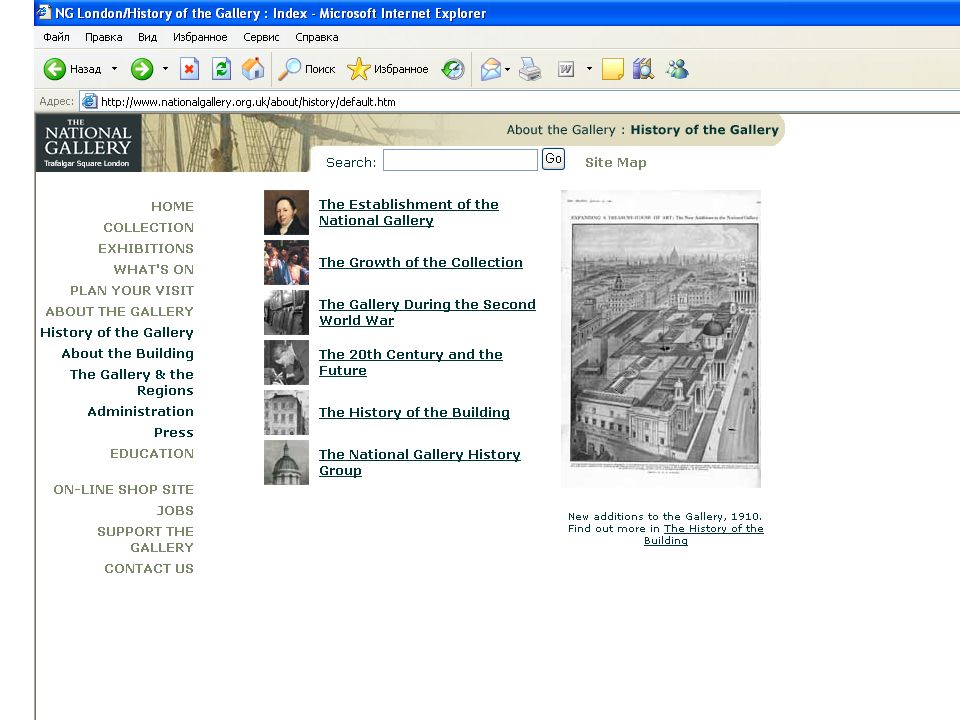The image size is (960, 720).
Task: Open PLAN YOUR VISIT in sidebar
Action: tap(132, 290)
